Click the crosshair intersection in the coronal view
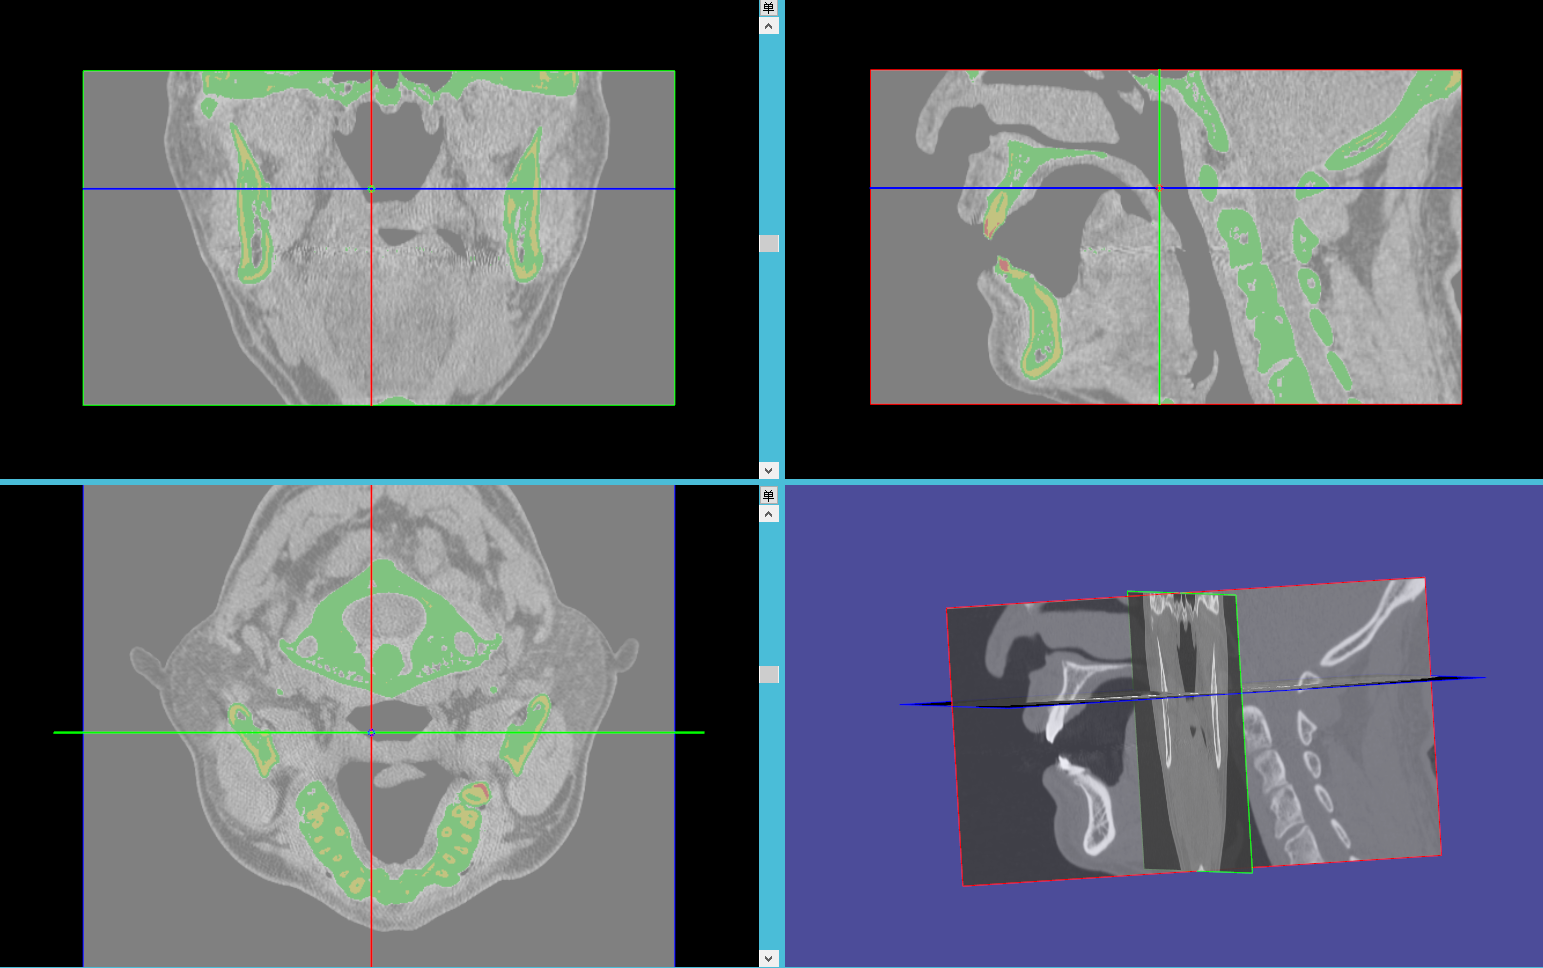Image resolution: width=1543 pixels, height=968 pixels. coord(371,188)
